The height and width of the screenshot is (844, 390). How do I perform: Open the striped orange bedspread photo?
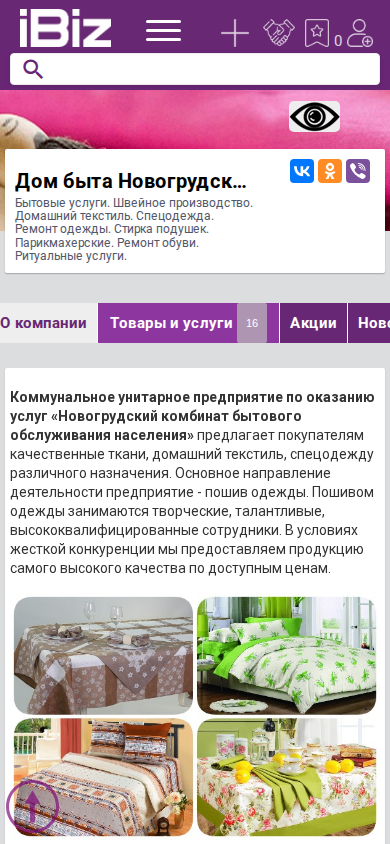pyautogui.click(x=103, y=777)
